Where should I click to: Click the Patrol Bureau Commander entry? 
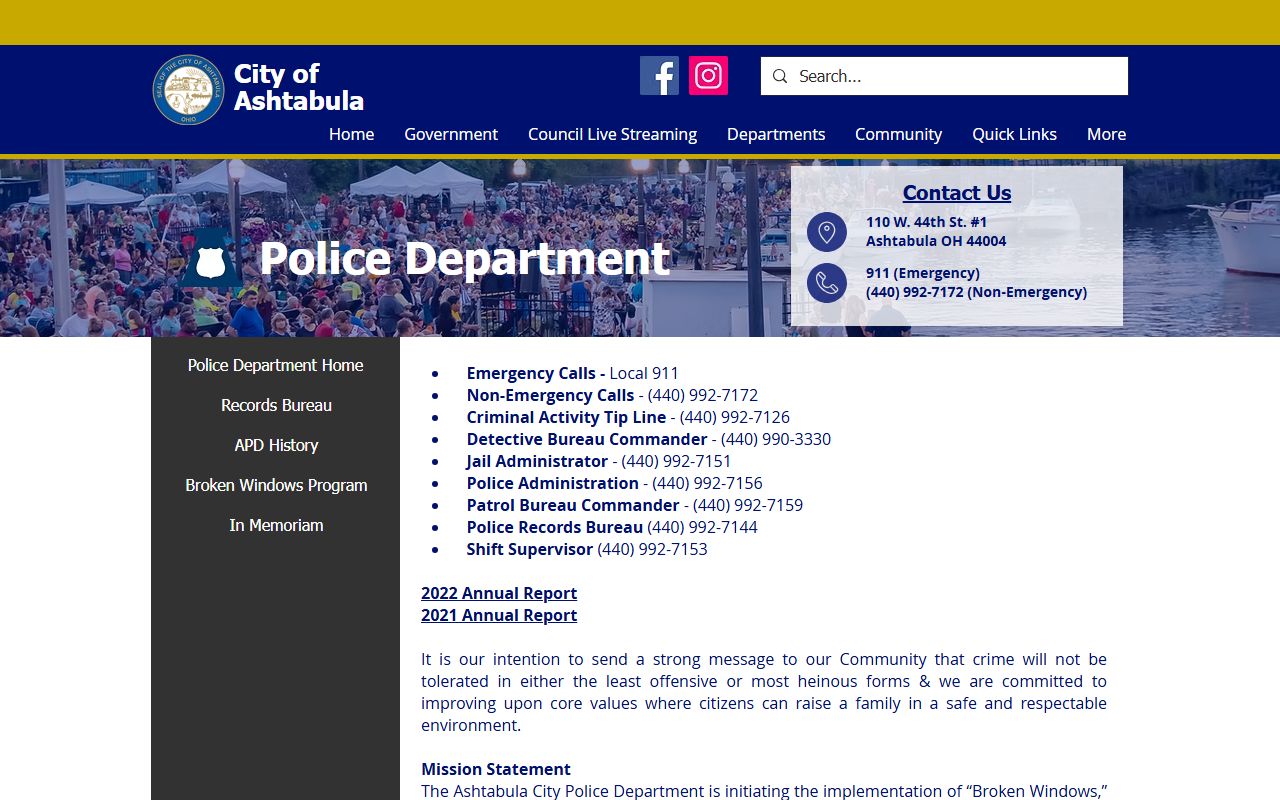[634, 505]
